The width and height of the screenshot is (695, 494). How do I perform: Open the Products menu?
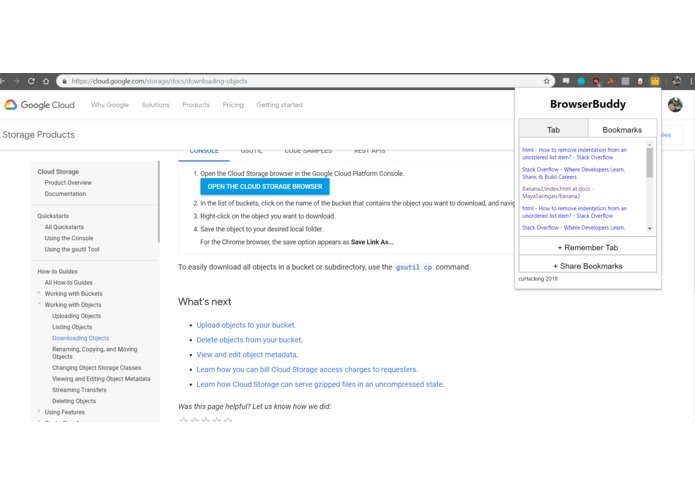pos(196,105)
